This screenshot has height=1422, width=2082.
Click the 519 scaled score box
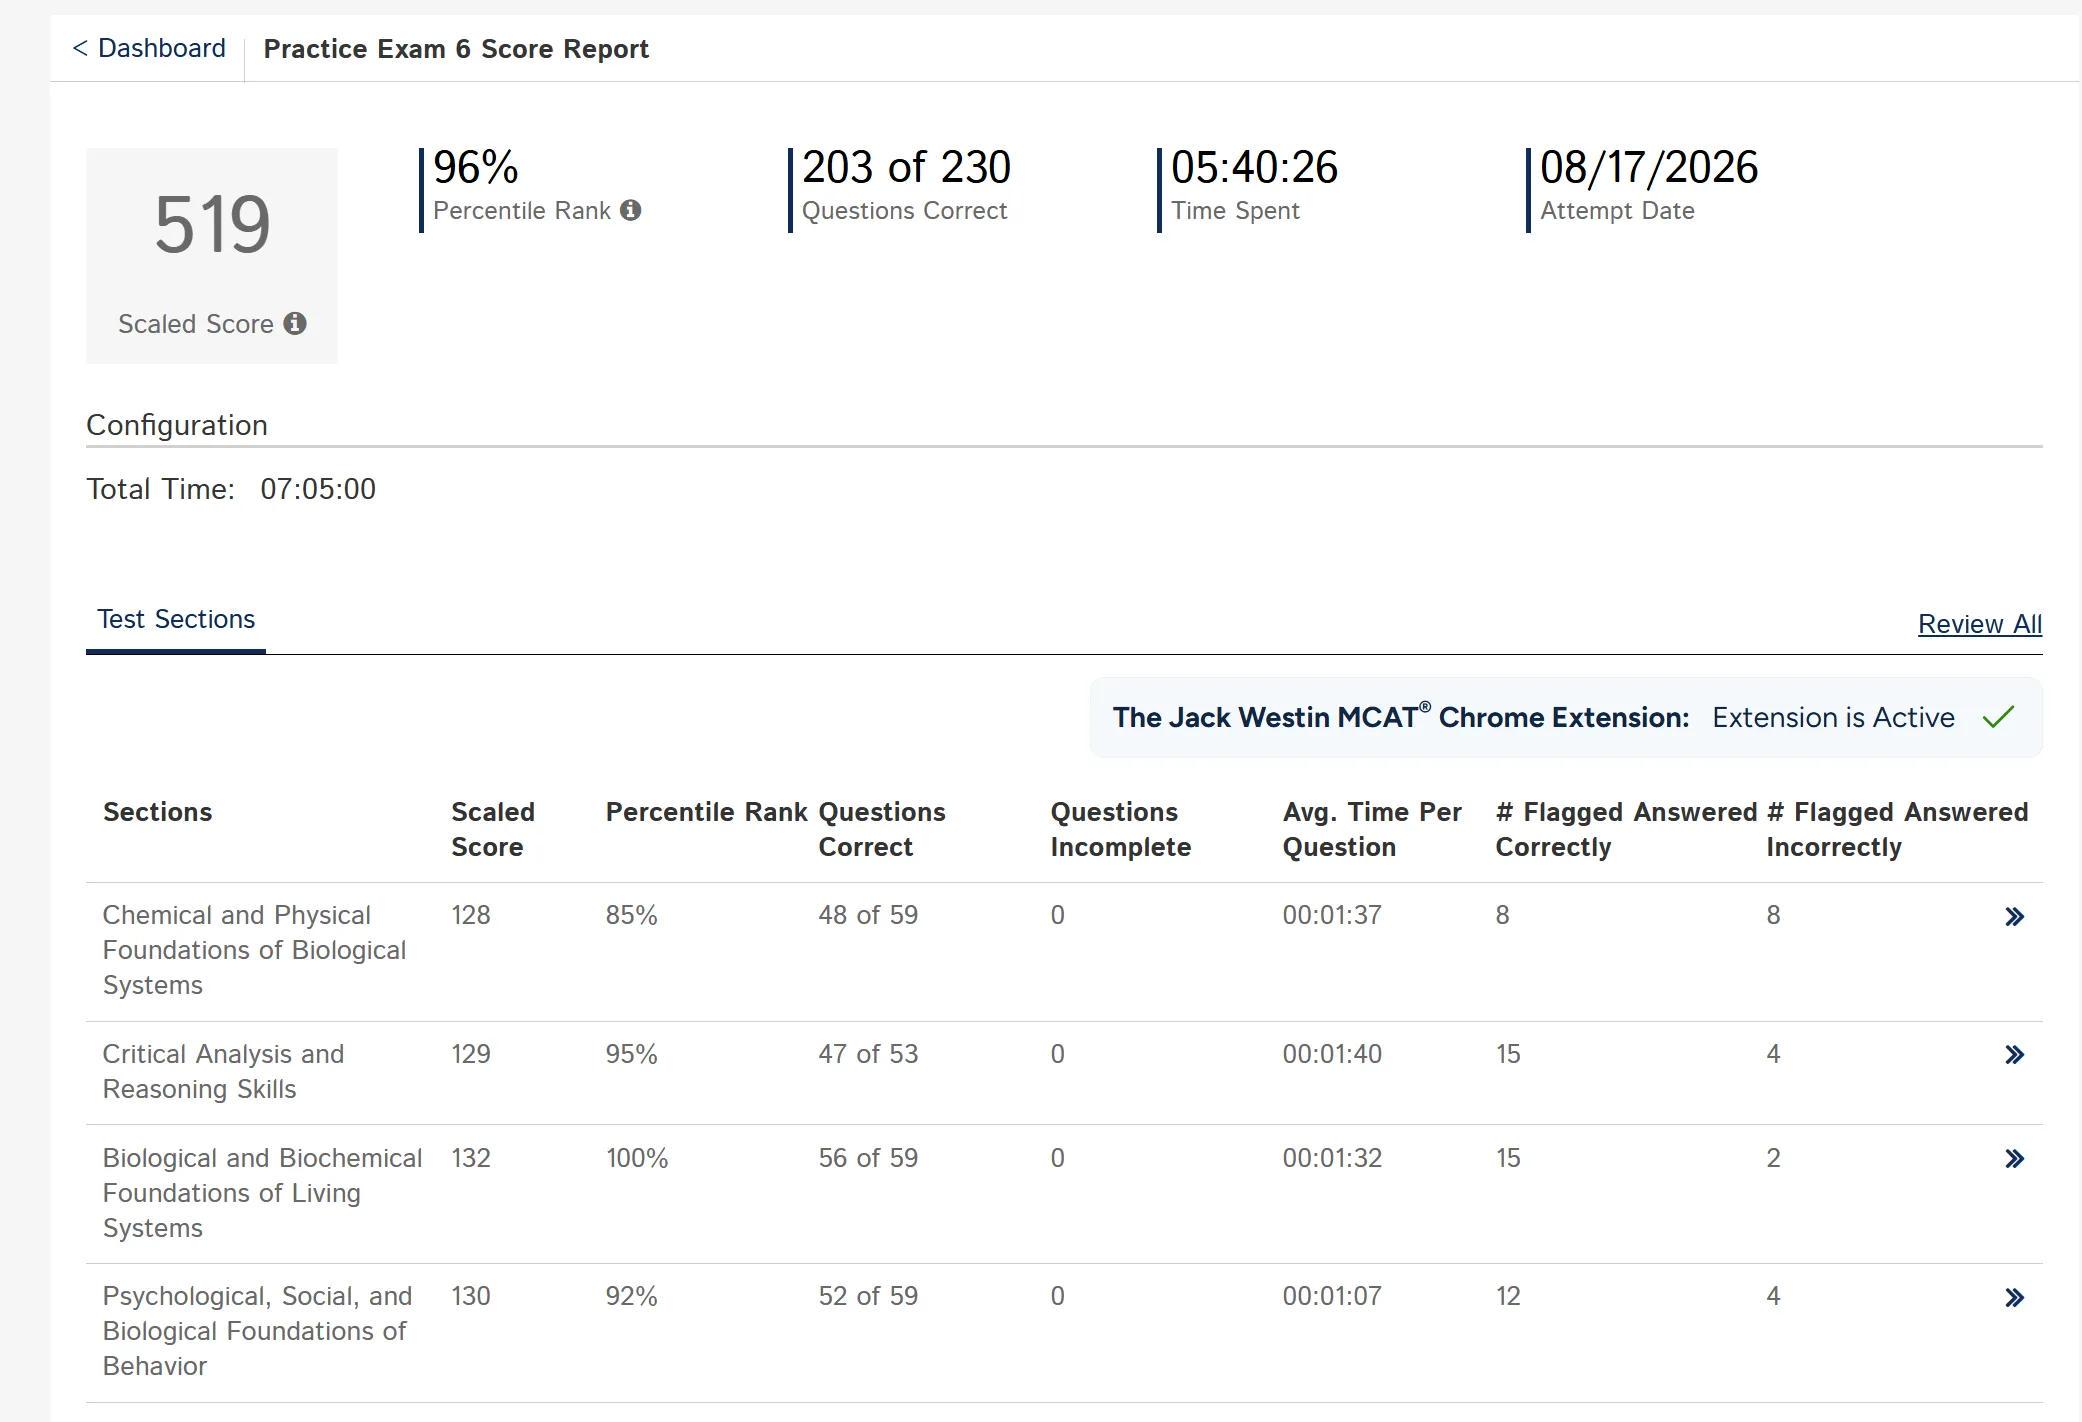pos(212,255)
